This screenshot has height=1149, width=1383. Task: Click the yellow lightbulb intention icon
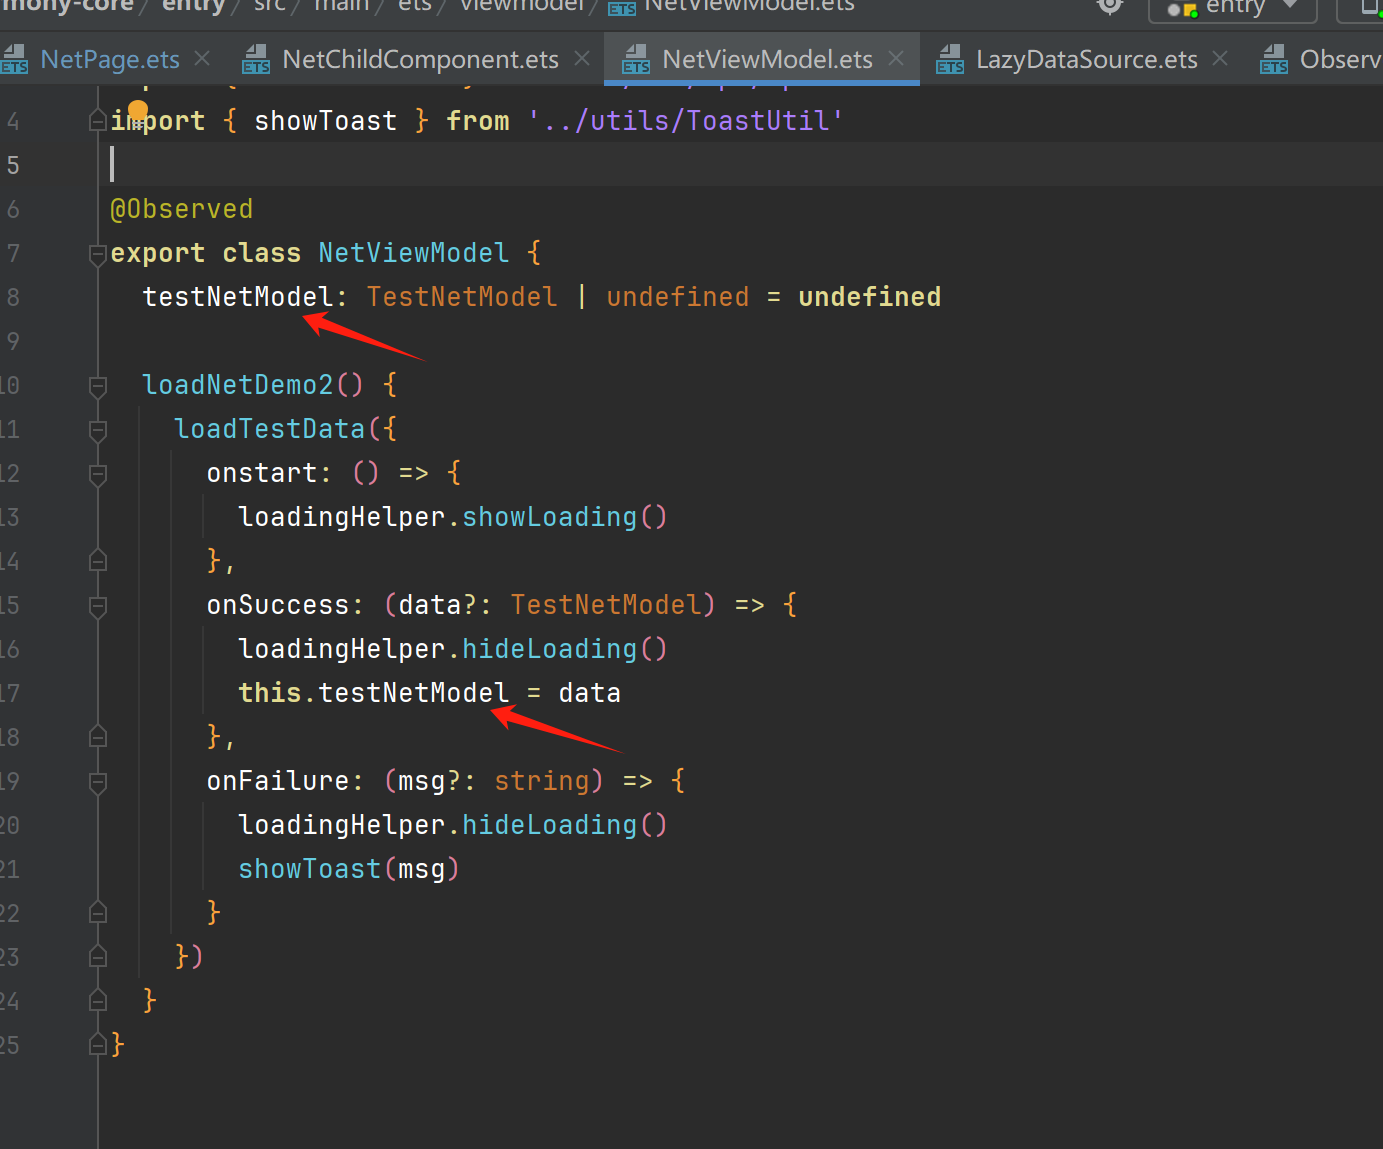[x=138, y=110]
